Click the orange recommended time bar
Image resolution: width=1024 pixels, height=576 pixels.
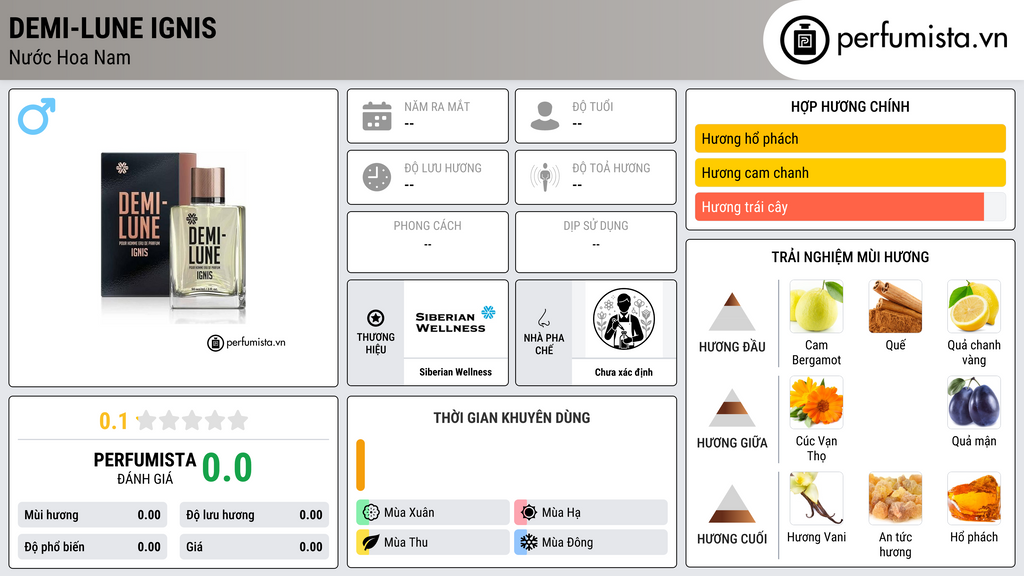pos(360,465)
